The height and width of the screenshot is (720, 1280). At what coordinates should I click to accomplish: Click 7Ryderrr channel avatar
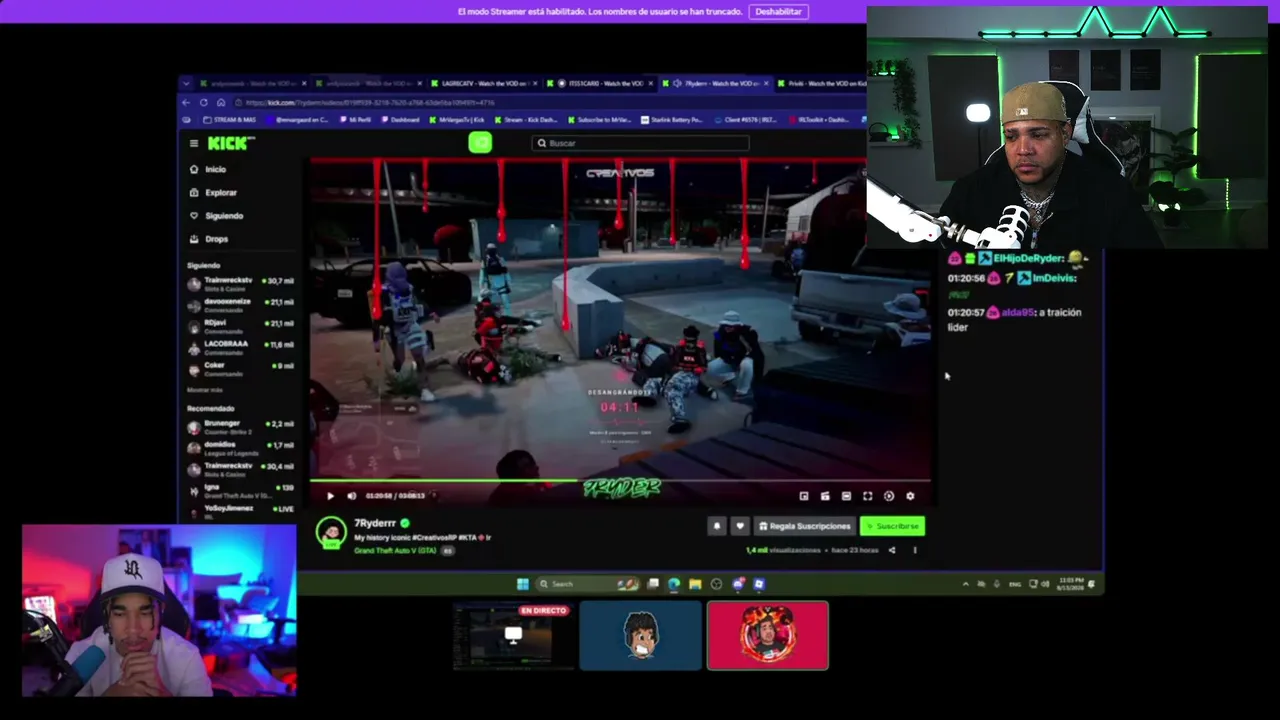coord(331,533)
